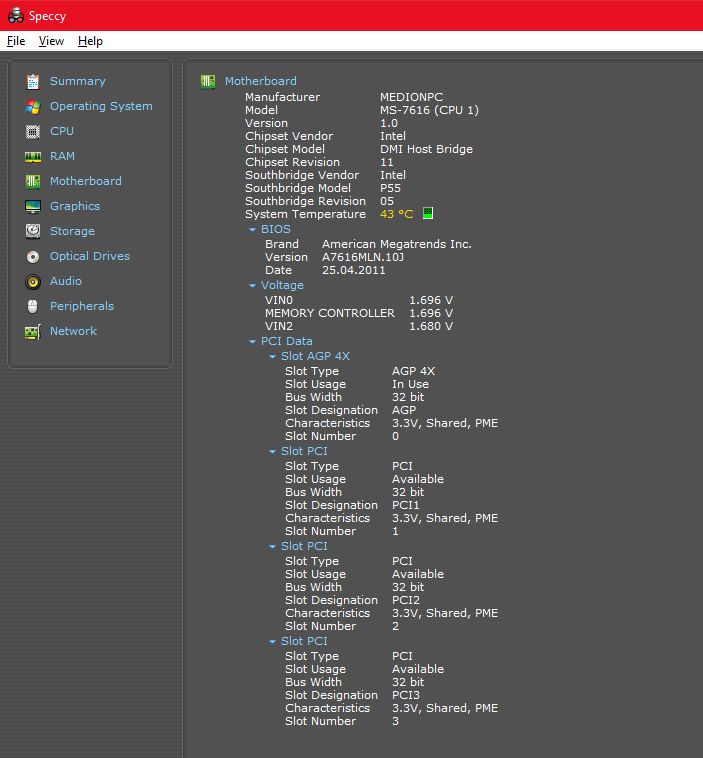Open the Storage section
The height and width of the screenshot is (758, 703).
click(73, 231)
